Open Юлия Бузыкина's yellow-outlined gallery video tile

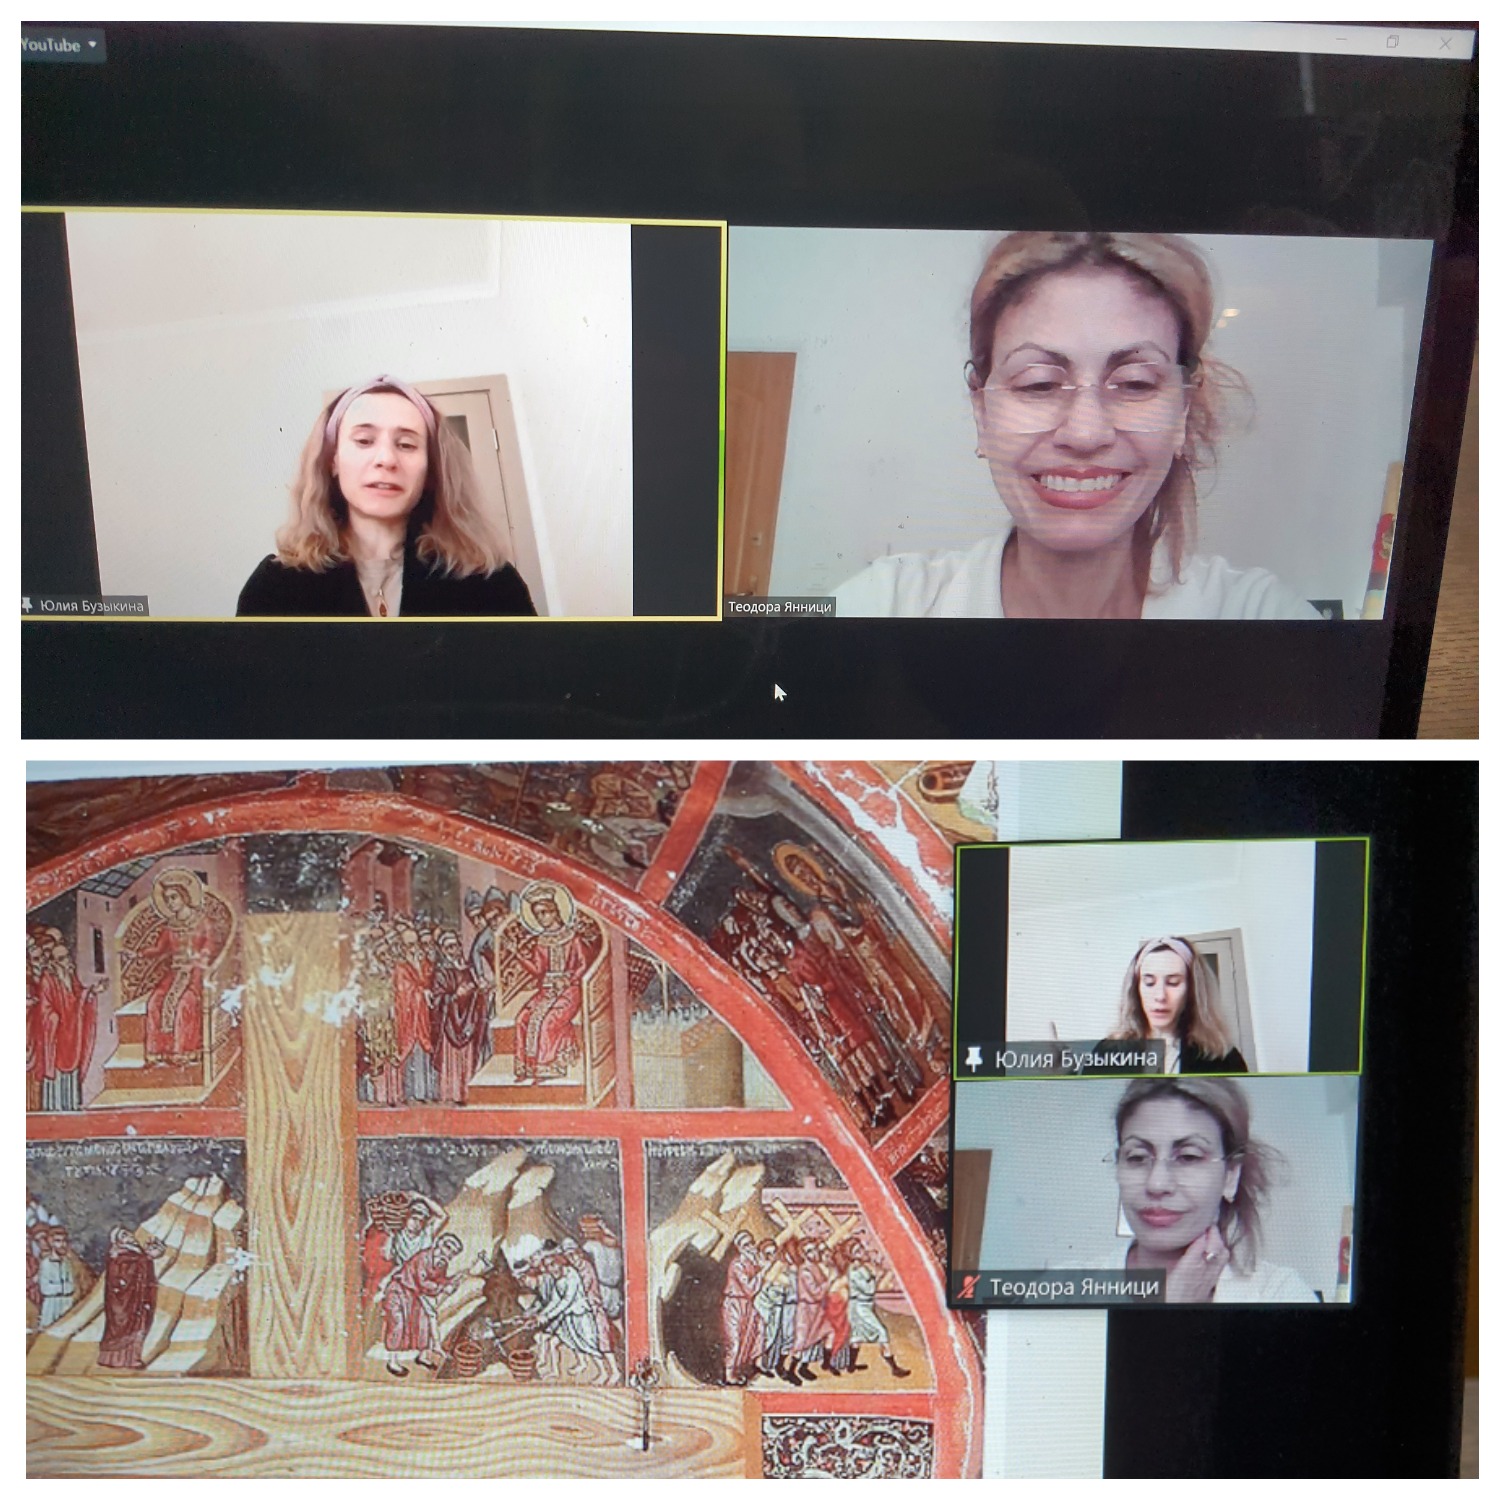tap(372, 415)
